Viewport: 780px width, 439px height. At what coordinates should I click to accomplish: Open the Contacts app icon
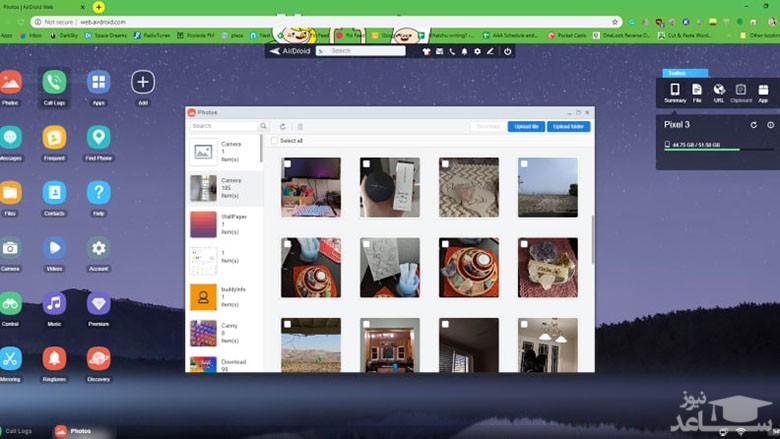[54, 193]
